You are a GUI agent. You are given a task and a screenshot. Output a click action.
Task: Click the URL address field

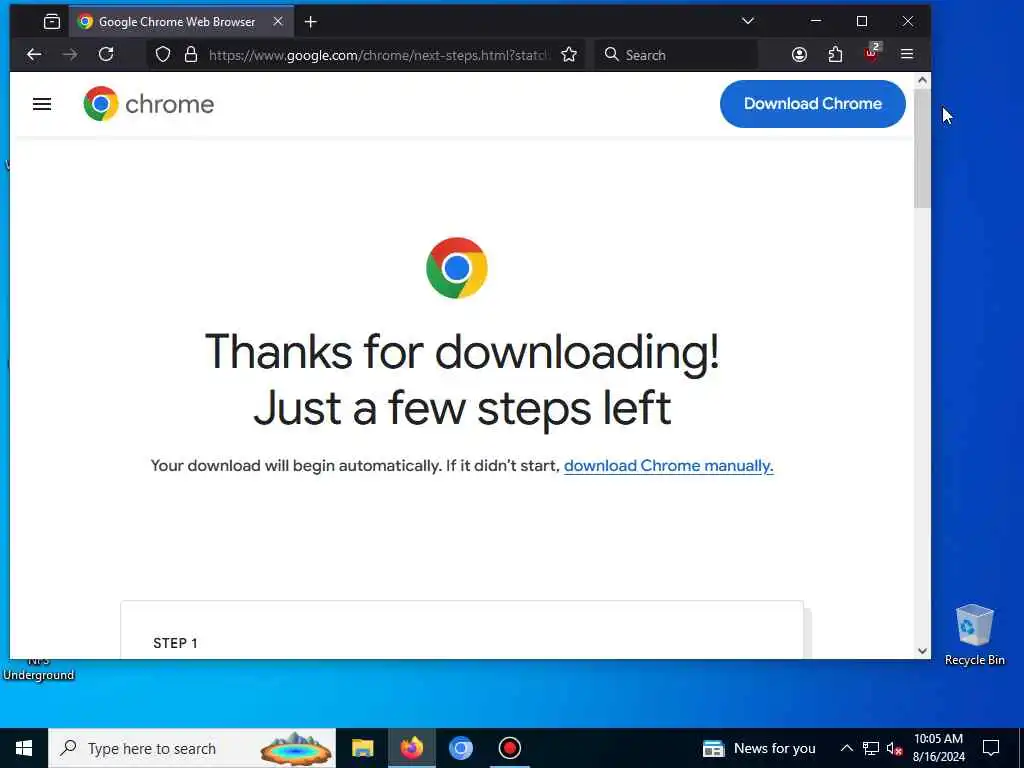click(x=379, y=56)
